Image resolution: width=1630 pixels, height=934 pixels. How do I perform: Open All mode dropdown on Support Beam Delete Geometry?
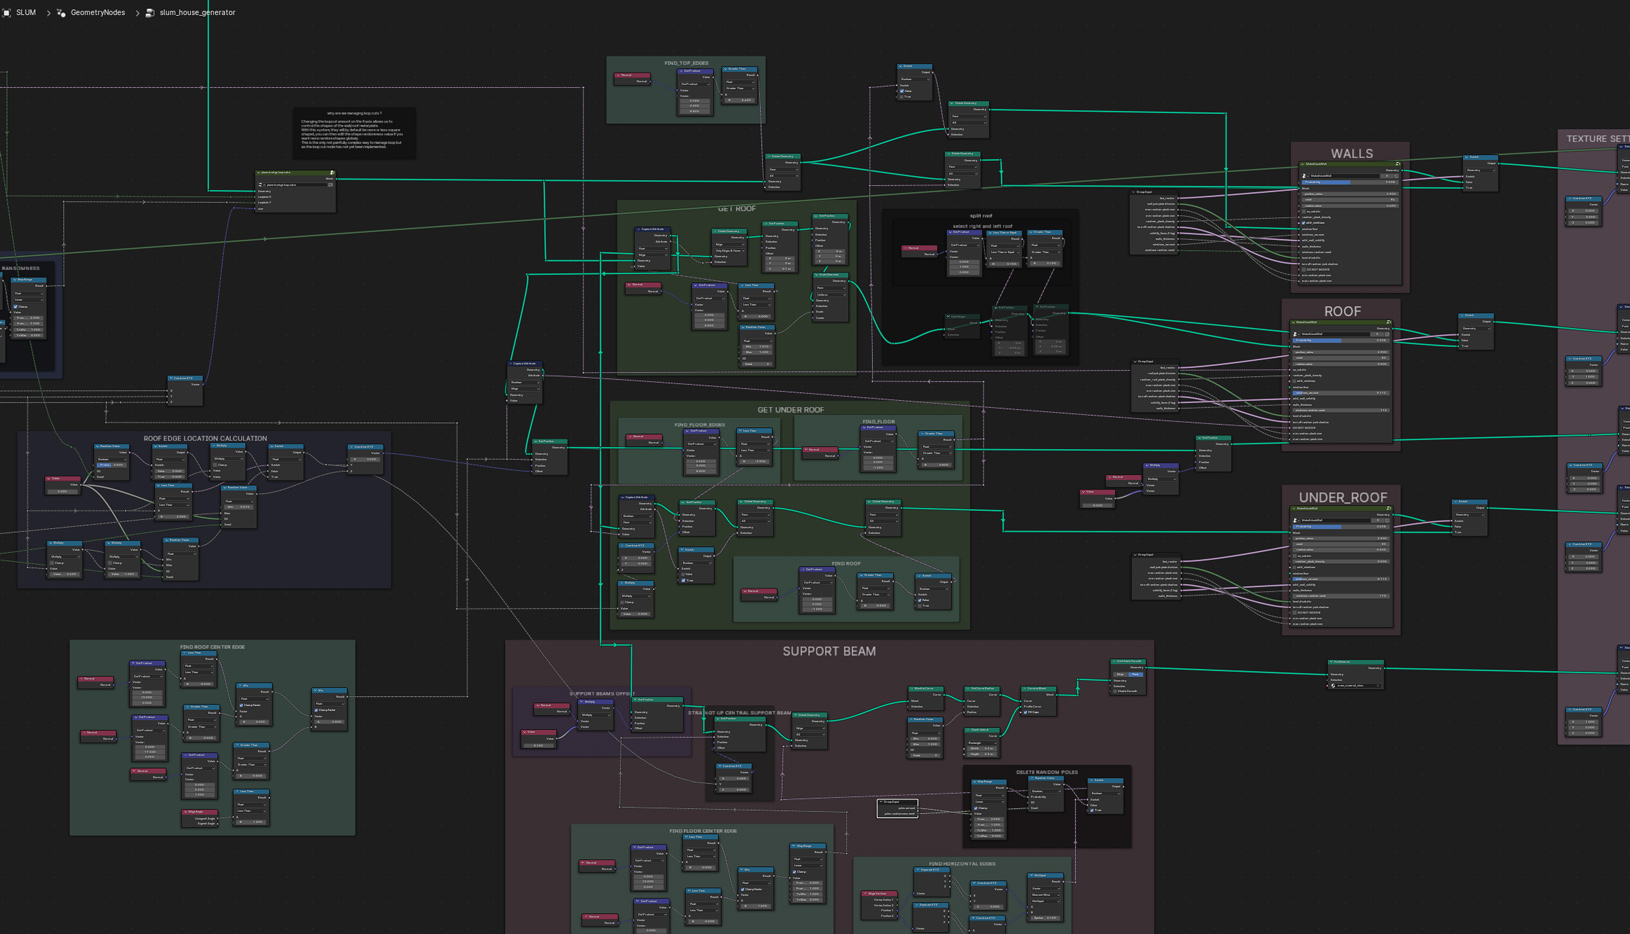[809, 734]
